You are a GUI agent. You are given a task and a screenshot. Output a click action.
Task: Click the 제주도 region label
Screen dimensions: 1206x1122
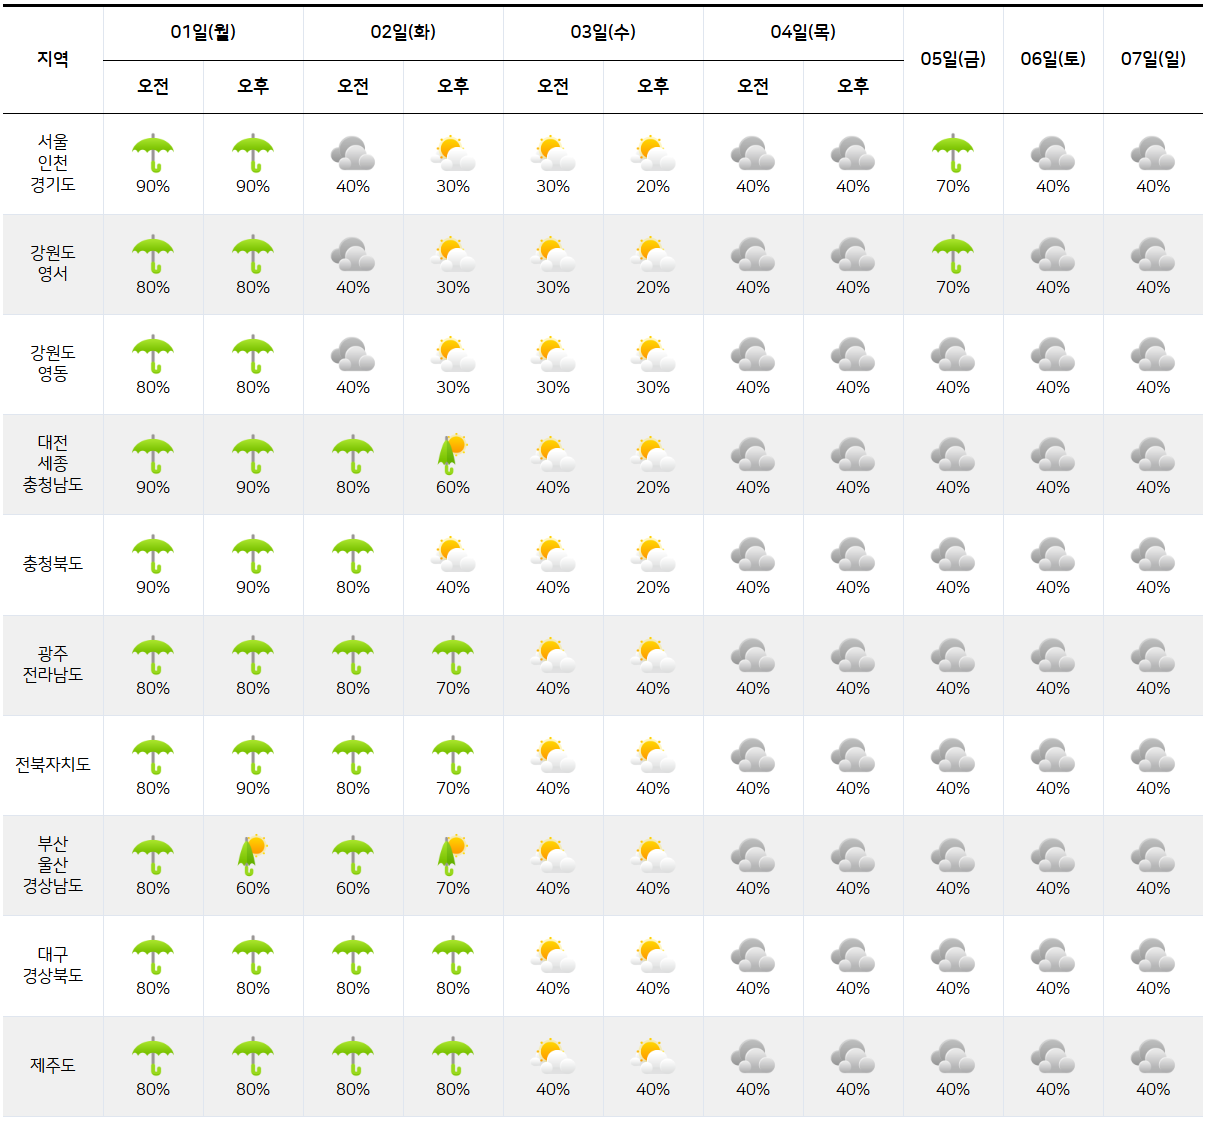pos(53,1065)
